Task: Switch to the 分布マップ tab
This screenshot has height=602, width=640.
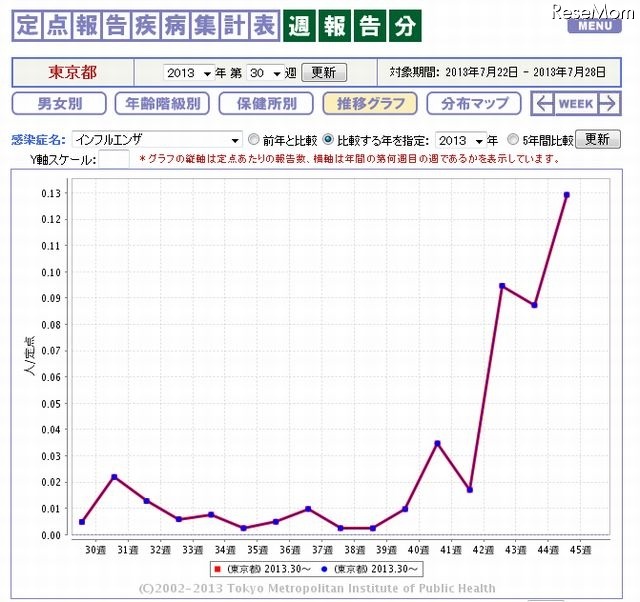Action: (x=473, y=104)
